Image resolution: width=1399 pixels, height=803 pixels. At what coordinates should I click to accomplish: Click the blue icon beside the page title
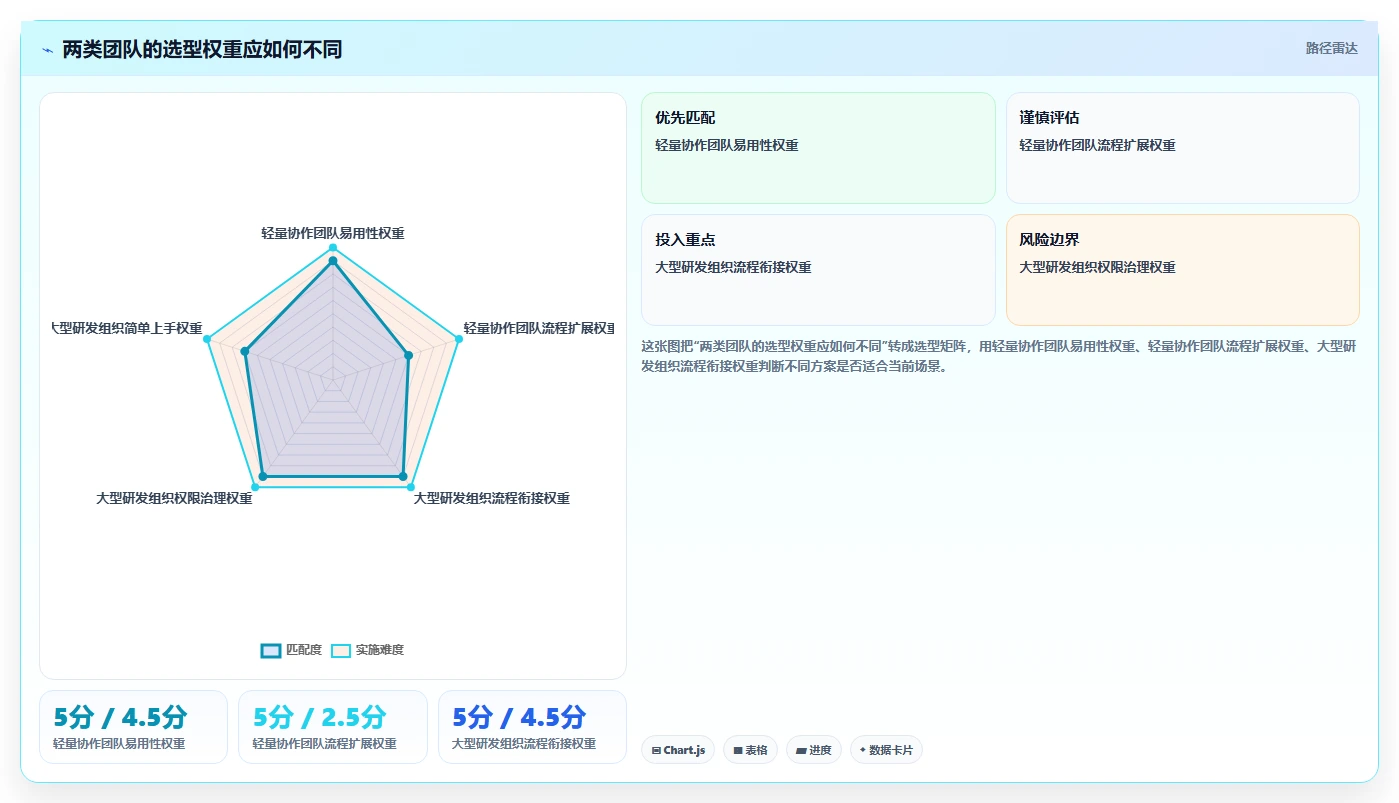[48, 49]
